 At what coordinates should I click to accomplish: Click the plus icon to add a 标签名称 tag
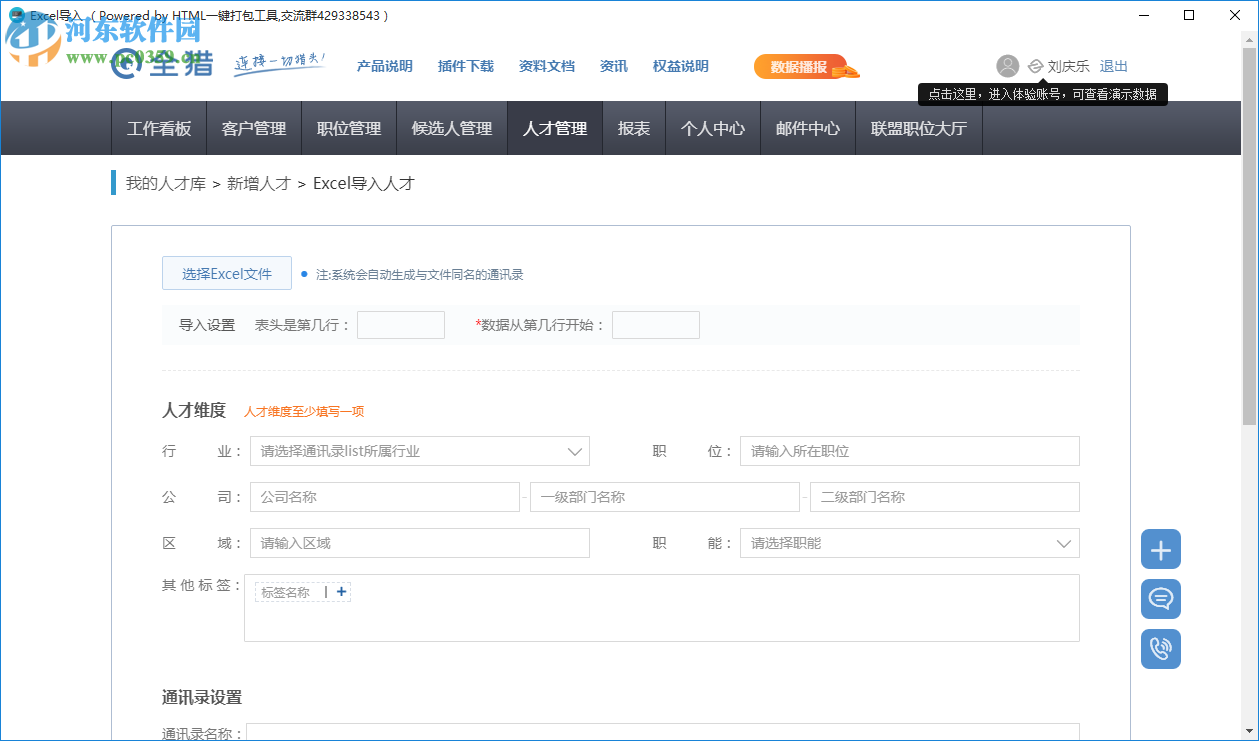pos(340,591)
